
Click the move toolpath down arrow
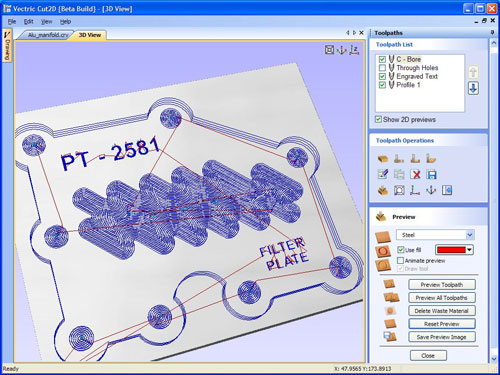point(473,88)
